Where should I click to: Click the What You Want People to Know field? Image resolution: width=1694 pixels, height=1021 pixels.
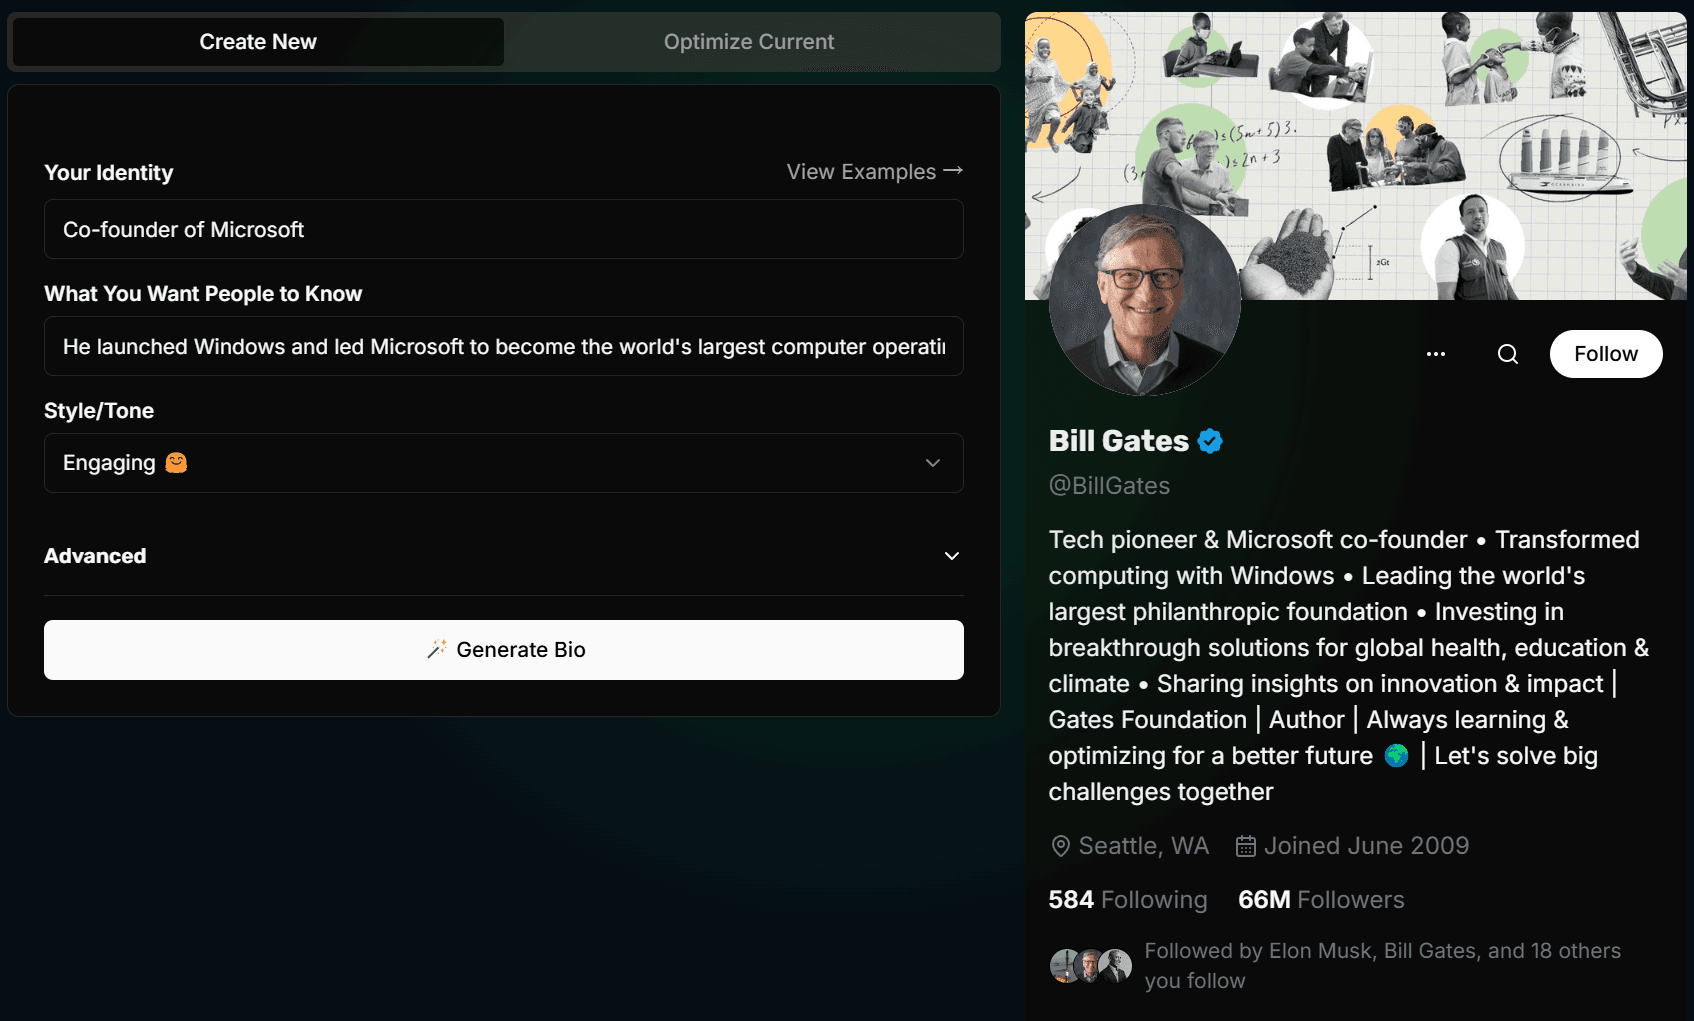[504, 346]
